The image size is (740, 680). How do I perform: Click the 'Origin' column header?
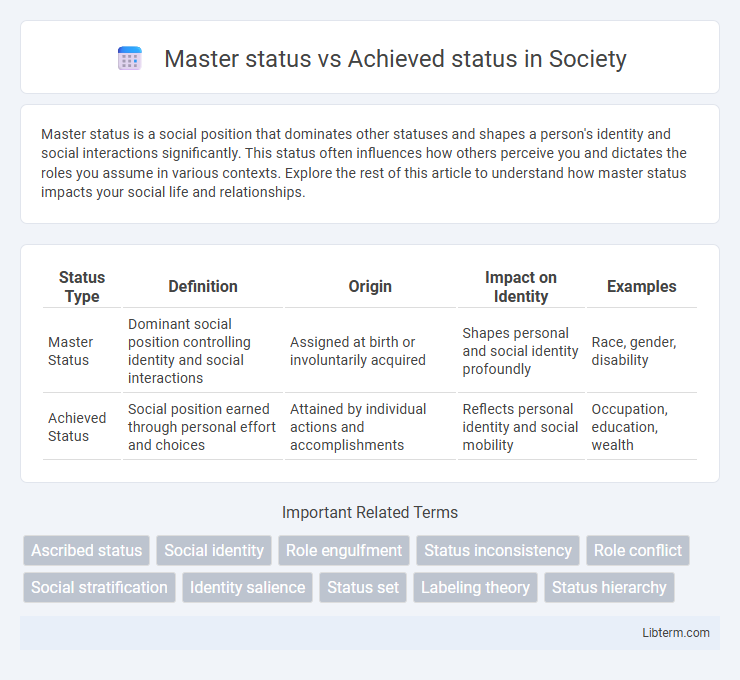tap(370, 286)
